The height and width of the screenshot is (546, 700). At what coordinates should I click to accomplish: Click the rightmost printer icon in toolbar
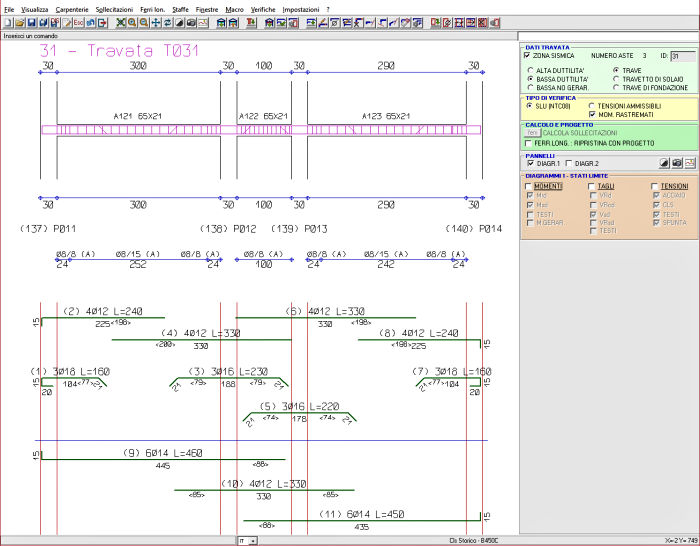click(494, 23)
